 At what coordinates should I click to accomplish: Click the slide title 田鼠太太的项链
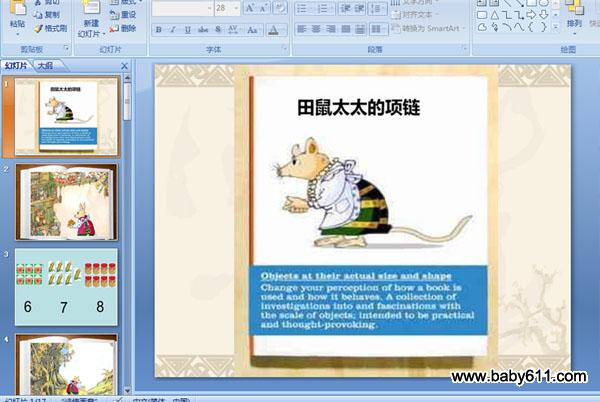coord(359,108)
